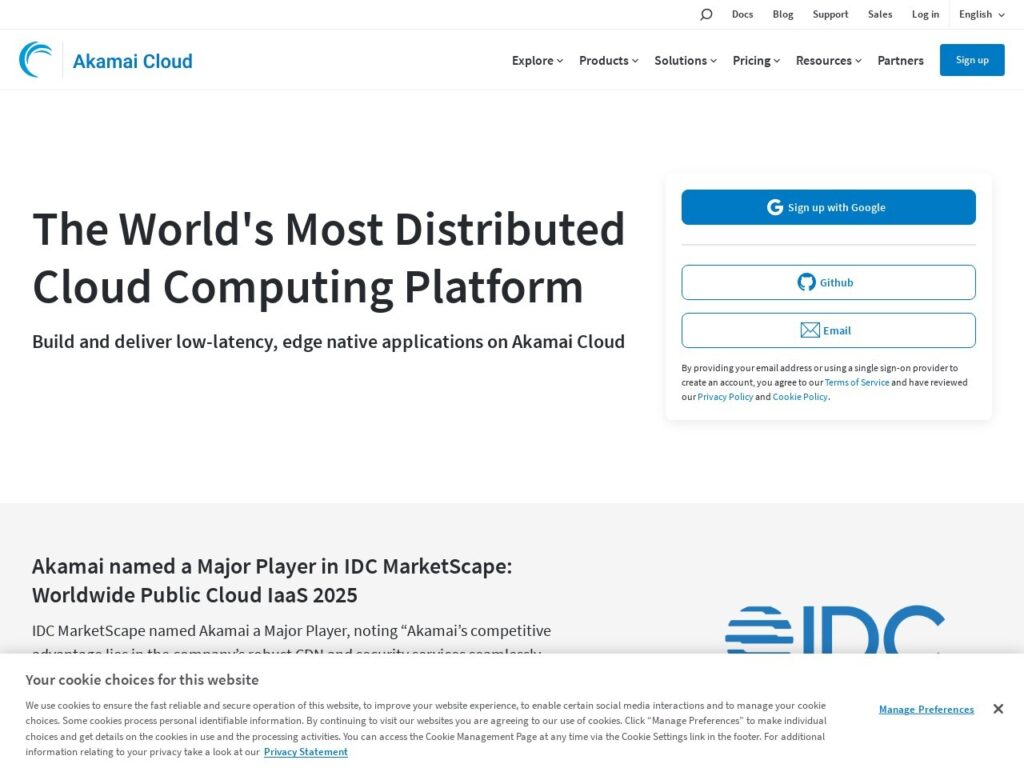Viewport: 1024px width, 768px height.
Task: Open the English language dropdown
Action: (x=981, y=15)
